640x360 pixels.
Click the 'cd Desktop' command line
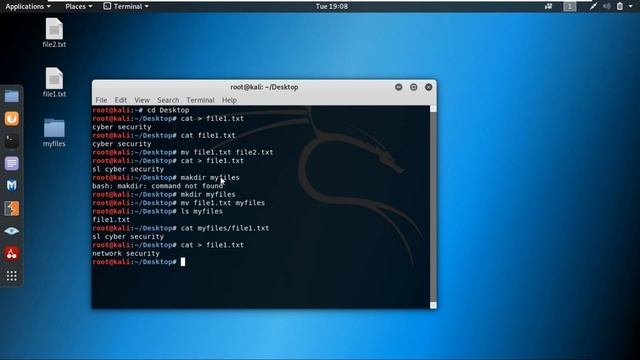[168, 110]
